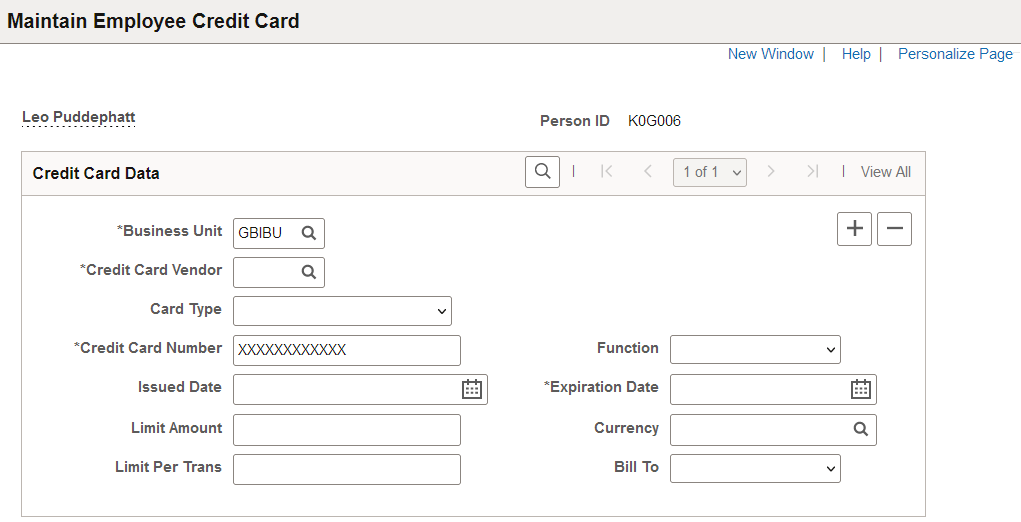Image resolution: width=1021 pixels, height=522 pixels.
Task: Expand the Function dropdown
Action: coord(755,350)
